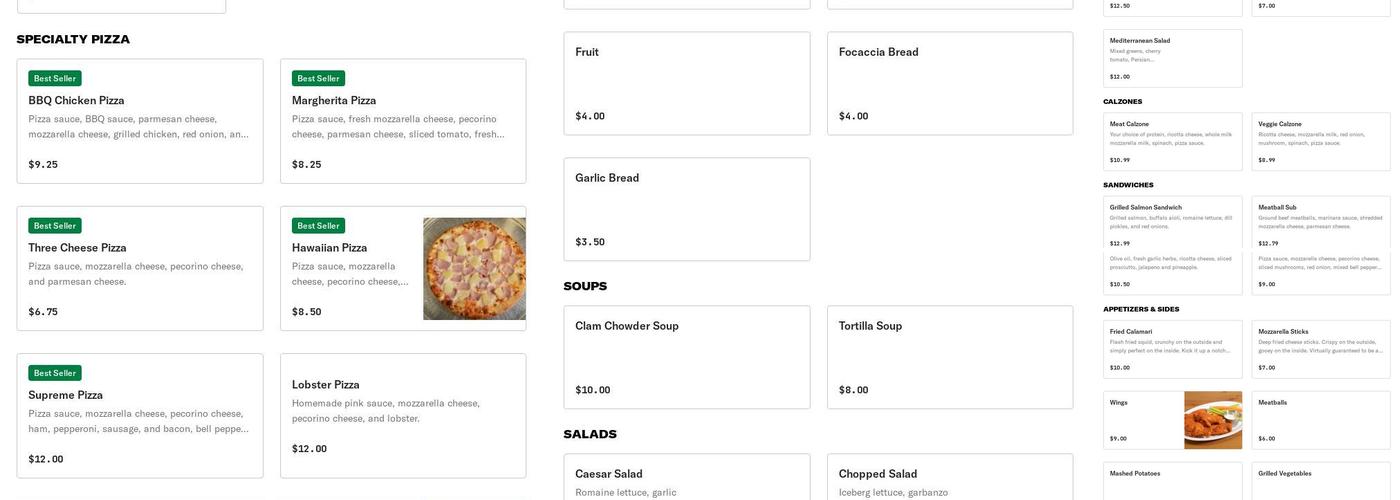The width and height of the screenshot is (1400, 500).
Task: Choose the Tortilla Soup card
Action: click(x=950, y=357)
